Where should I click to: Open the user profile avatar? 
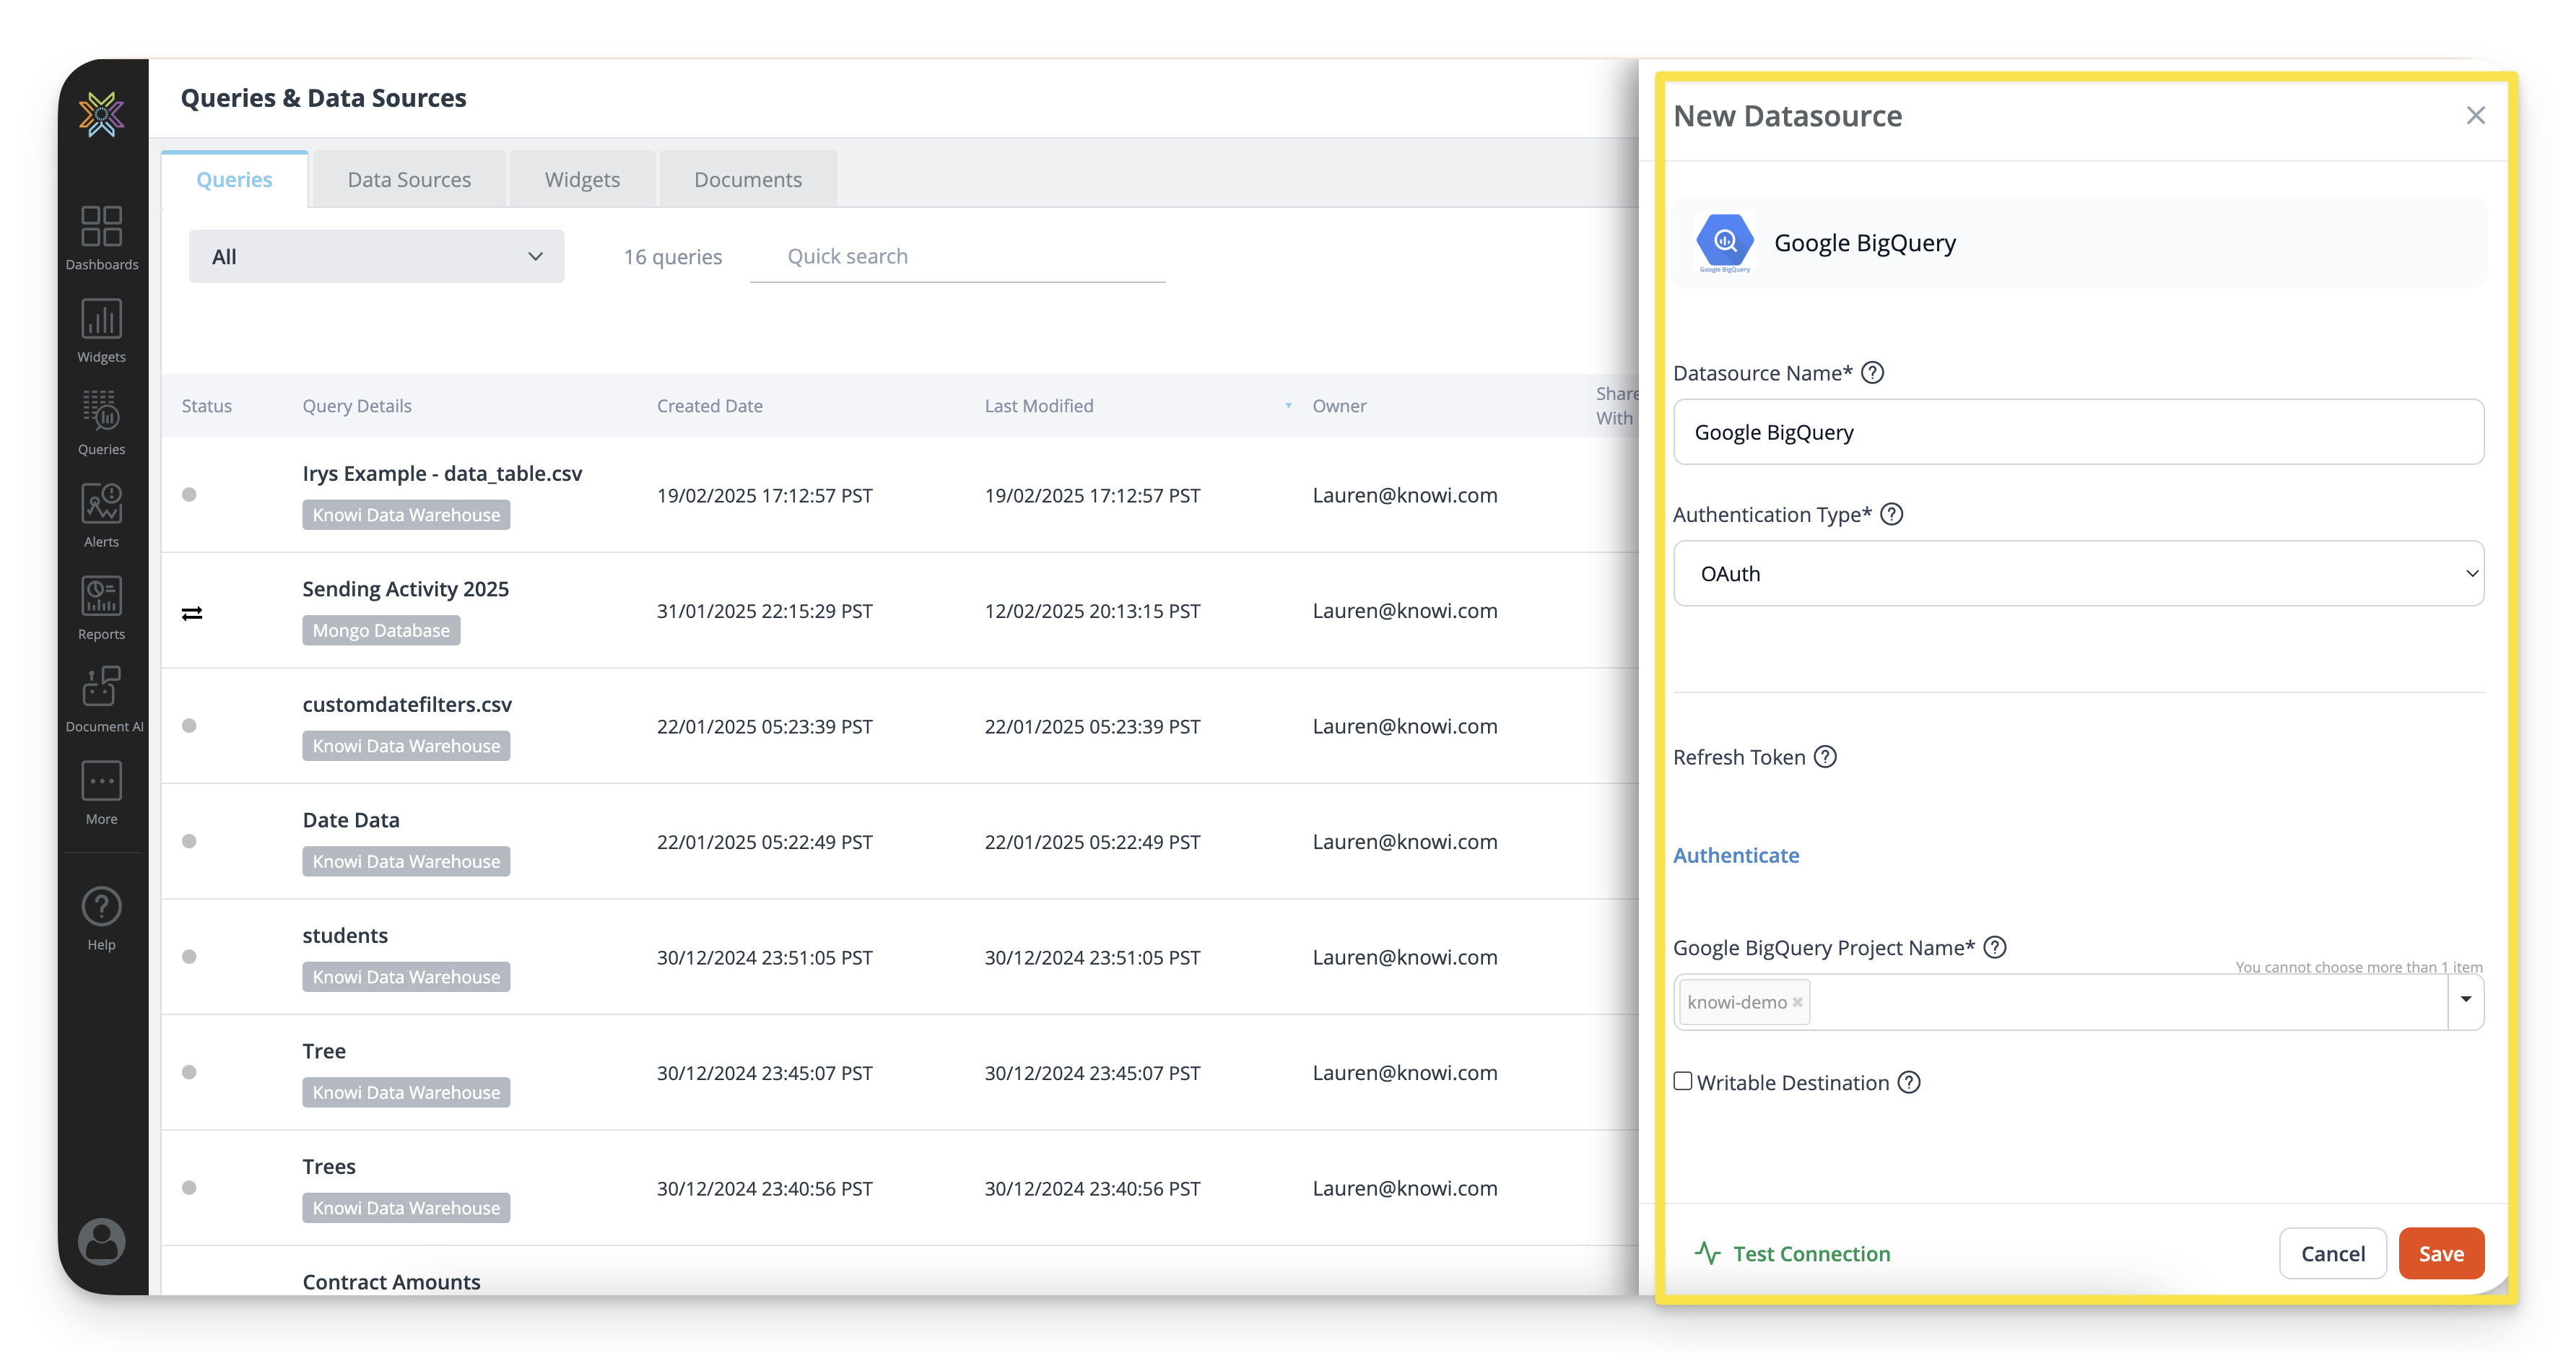click(101, 1242)
